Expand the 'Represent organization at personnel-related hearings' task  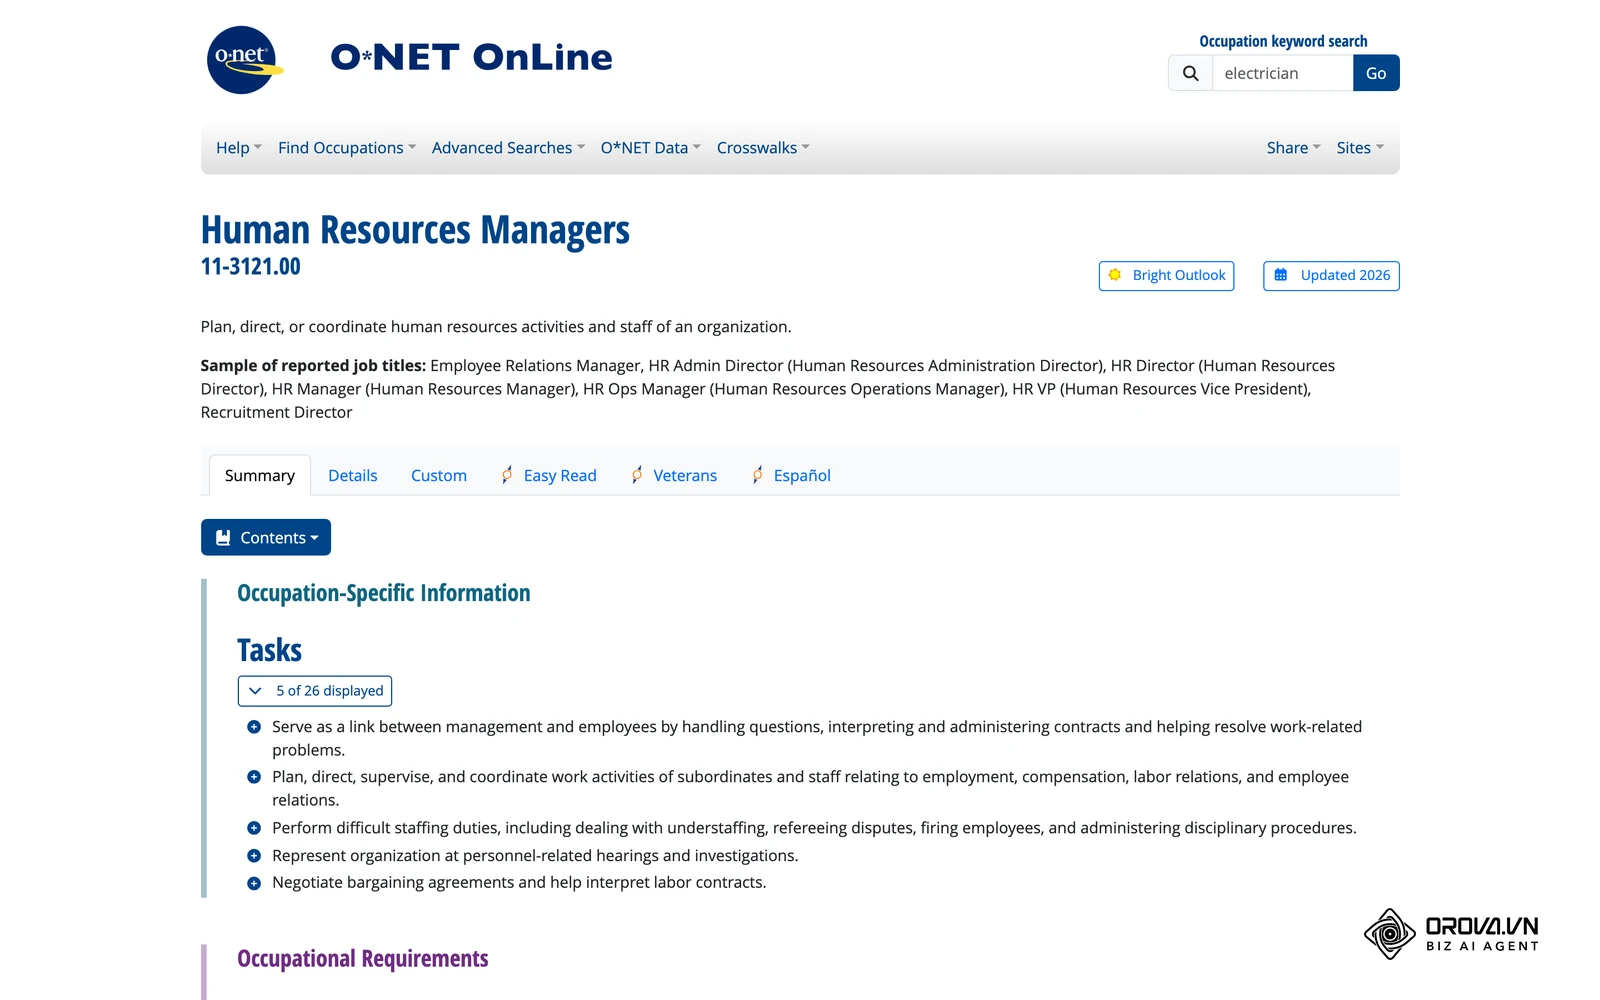tap(254, 856)
